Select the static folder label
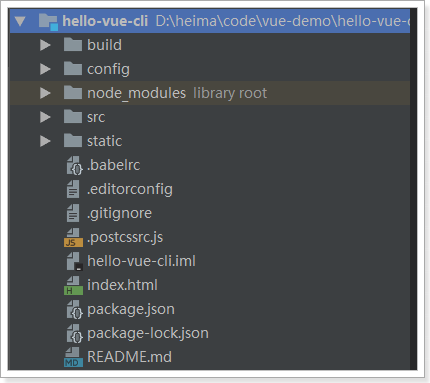The image size is (430, 383). [x=104, y=141]
